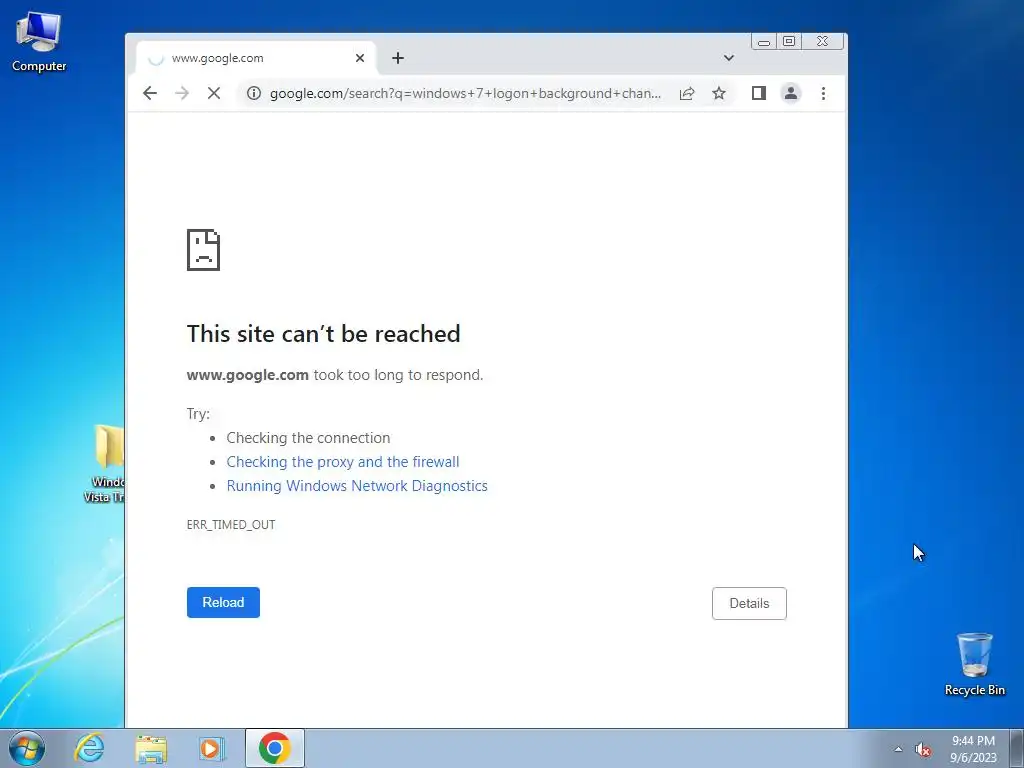The width and height of the screenshot is (1024, 768).
Task: Open the side panel icon
Action: pos(758,93)
